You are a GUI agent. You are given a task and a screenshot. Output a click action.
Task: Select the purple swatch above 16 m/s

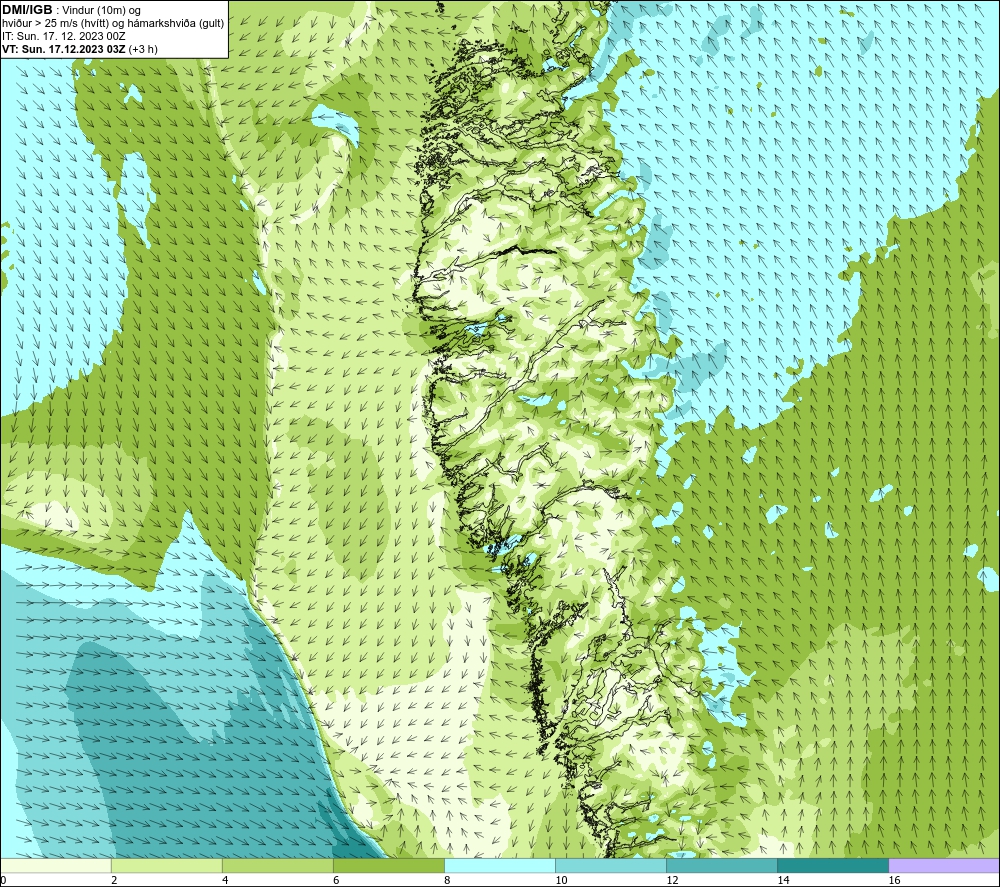coord(944,866)
